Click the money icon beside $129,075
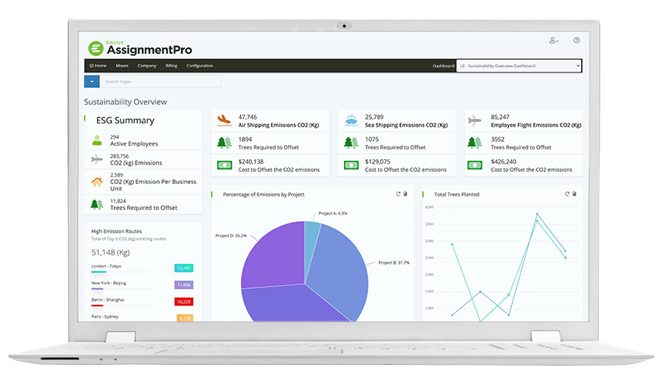 point(351,165)
